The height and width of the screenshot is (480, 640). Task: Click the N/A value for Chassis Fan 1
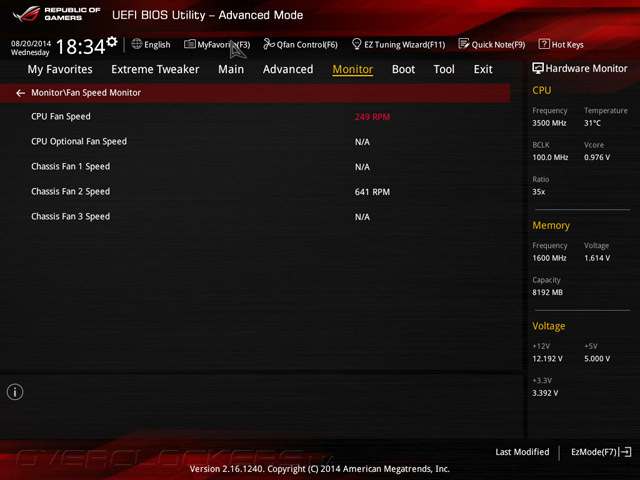(362, 167)
